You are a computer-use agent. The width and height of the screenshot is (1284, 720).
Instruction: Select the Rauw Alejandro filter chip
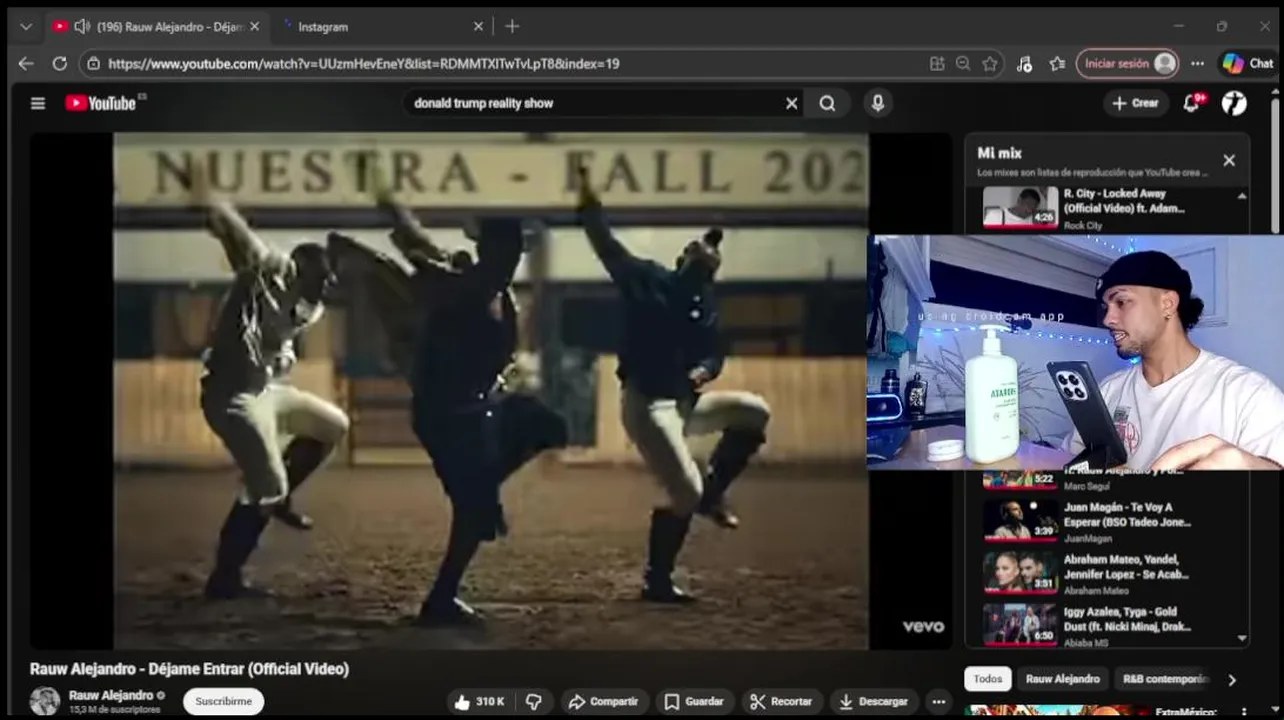(x=1062, y=679)
